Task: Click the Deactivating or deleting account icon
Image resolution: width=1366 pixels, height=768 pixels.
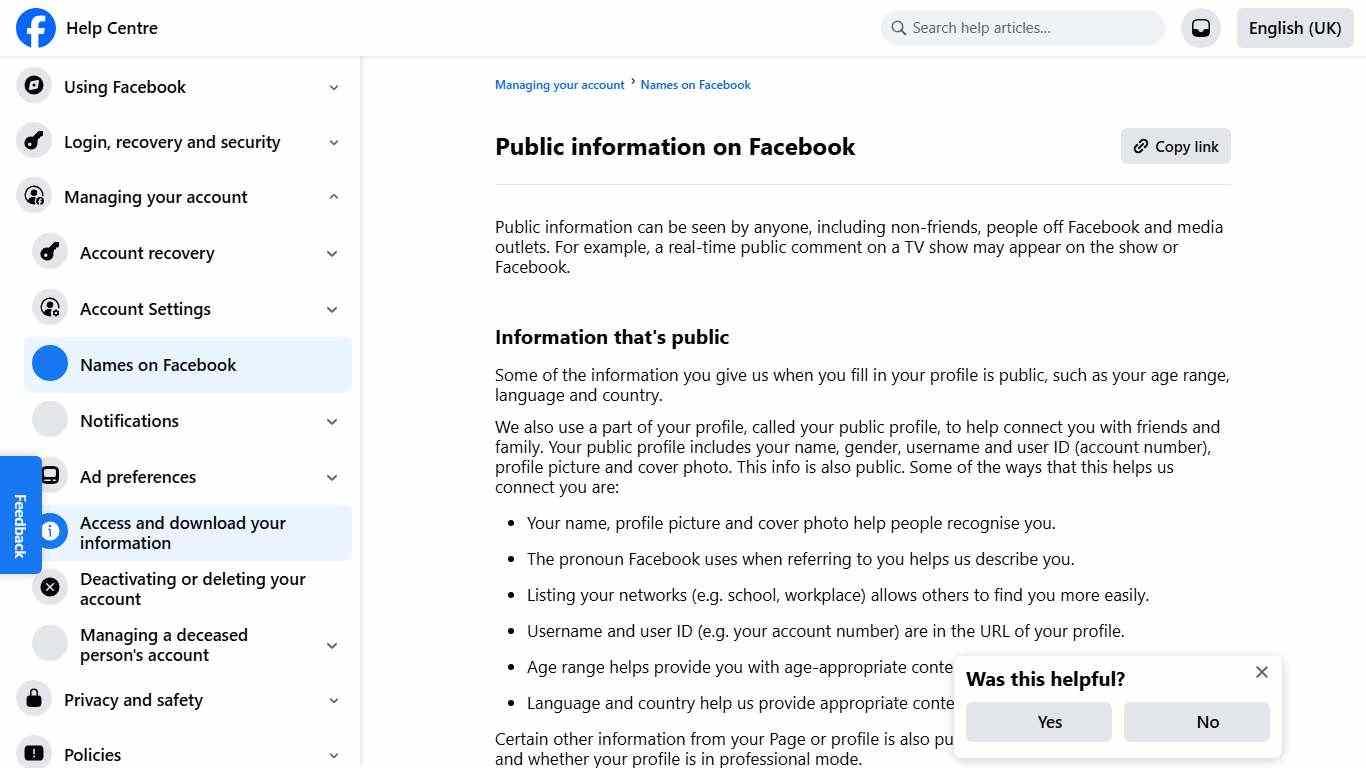Action: tap(49, 587)
